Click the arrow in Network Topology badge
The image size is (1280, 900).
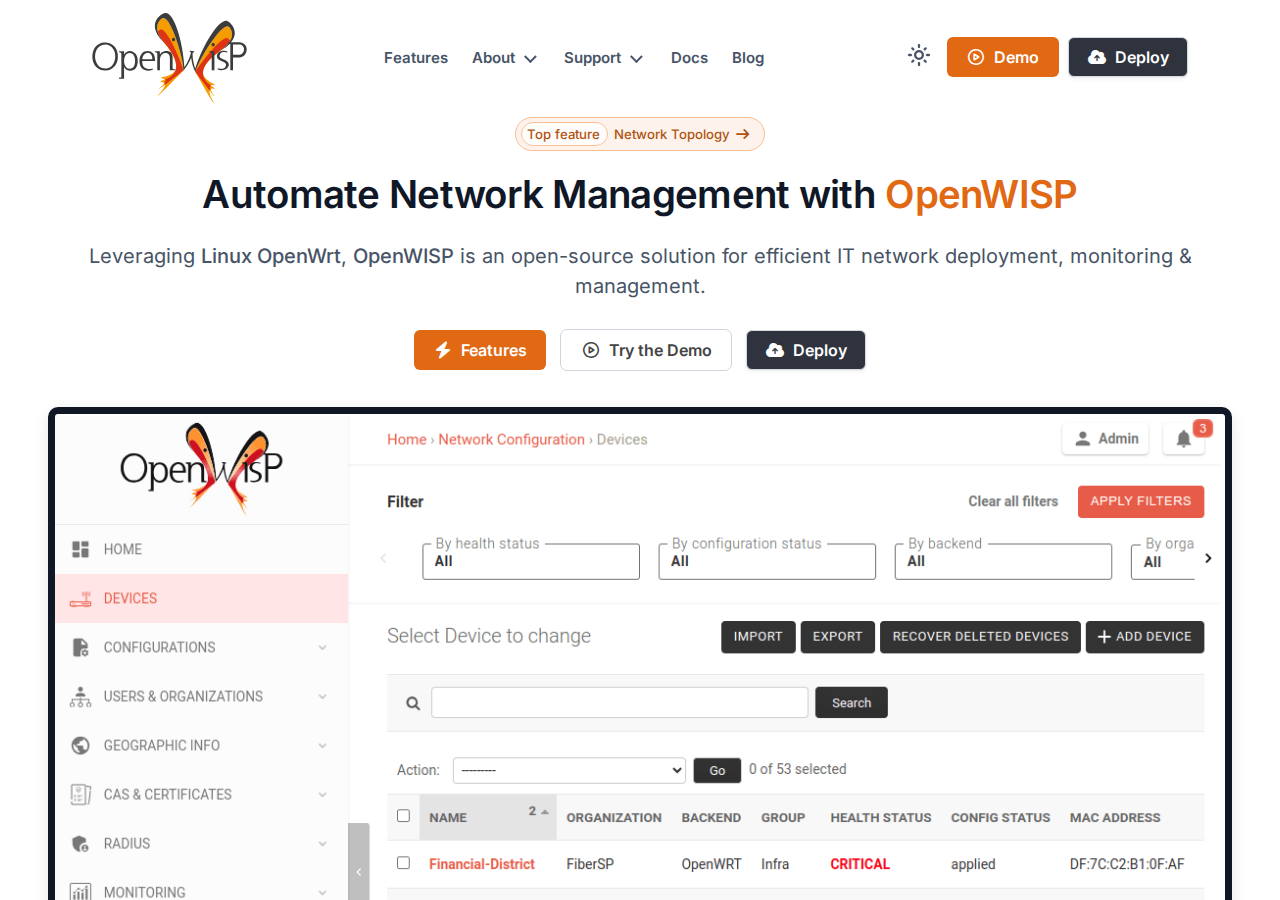pyautogui.click(x=743, y=134)
